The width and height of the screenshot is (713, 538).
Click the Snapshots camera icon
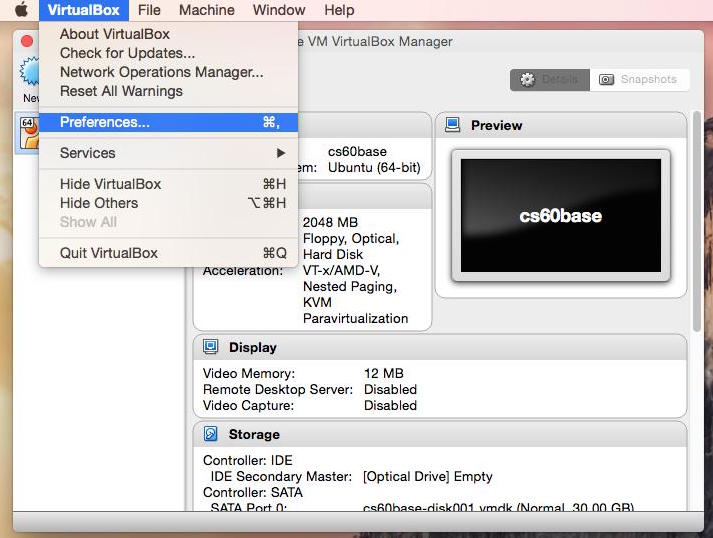pyautogui.click(x=606, y=80)
